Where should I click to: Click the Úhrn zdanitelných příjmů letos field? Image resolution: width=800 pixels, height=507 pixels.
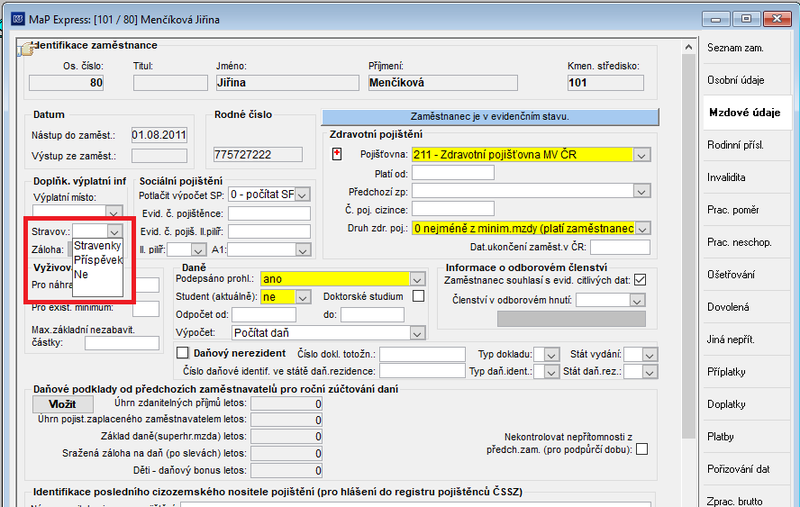286,404
